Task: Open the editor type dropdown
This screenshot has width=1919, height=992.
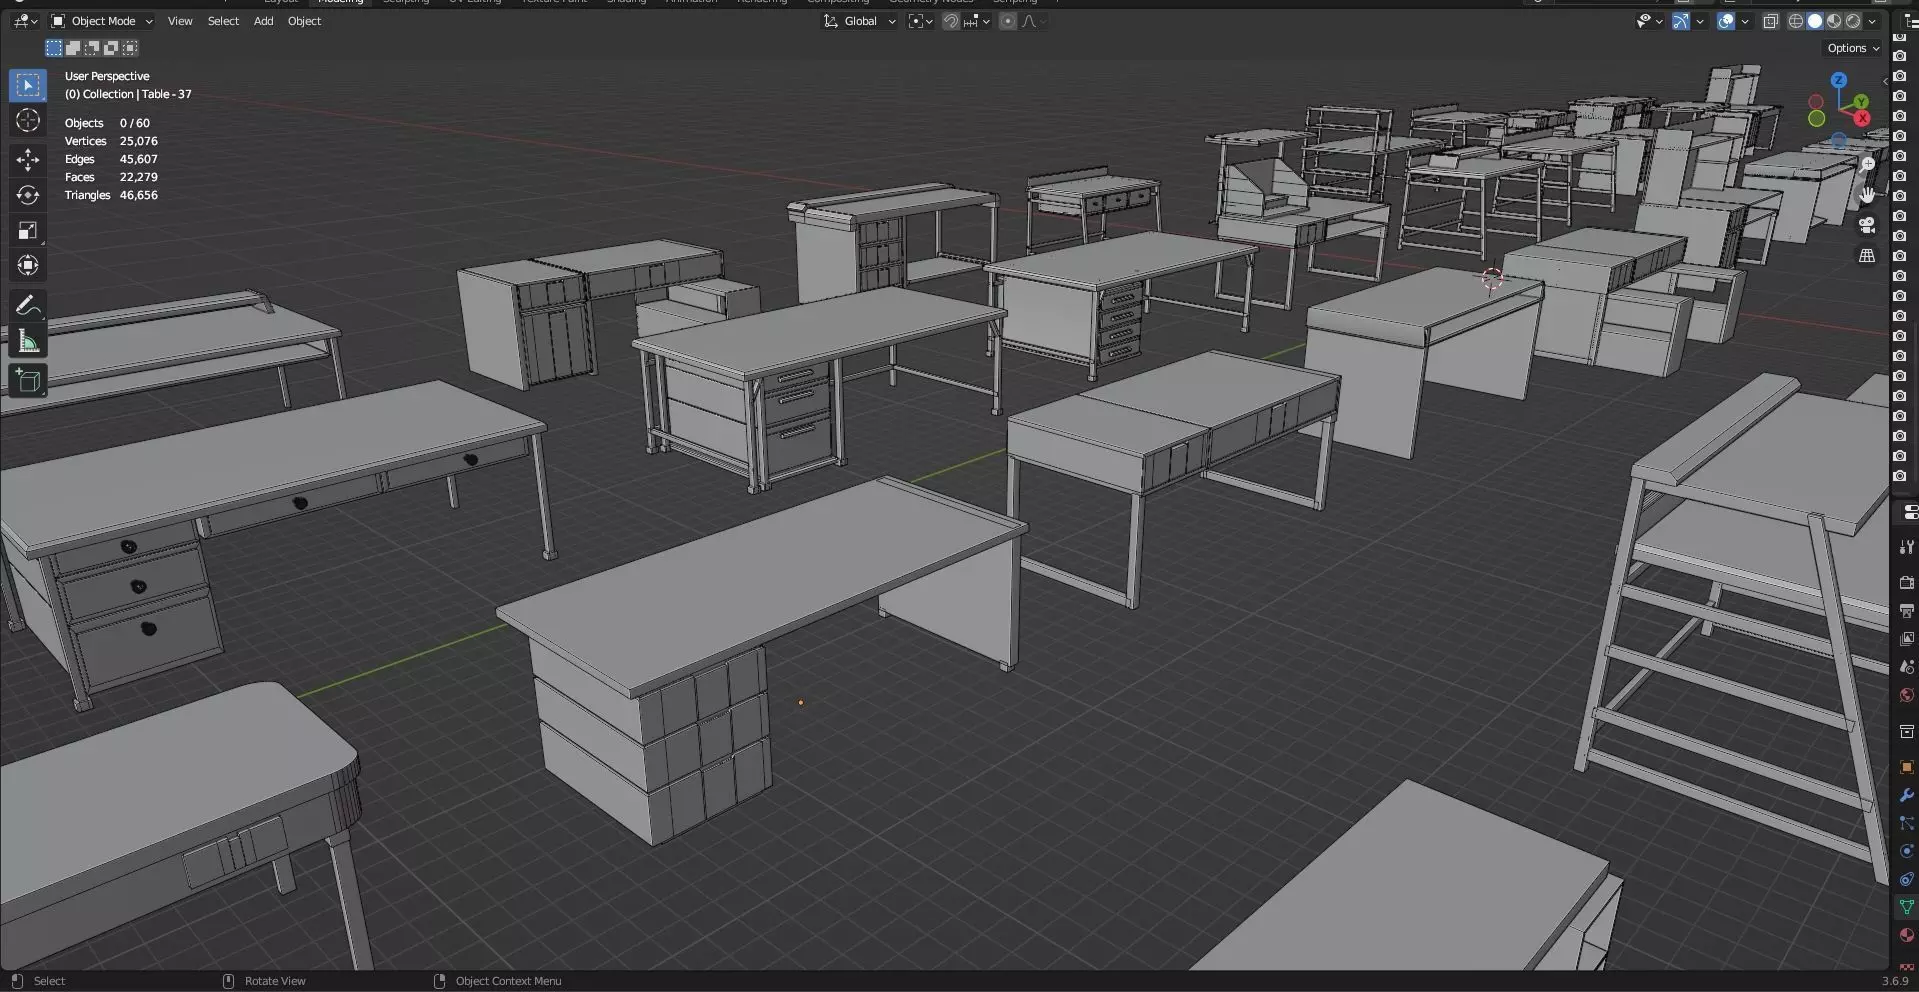Action: coord(25,21)
